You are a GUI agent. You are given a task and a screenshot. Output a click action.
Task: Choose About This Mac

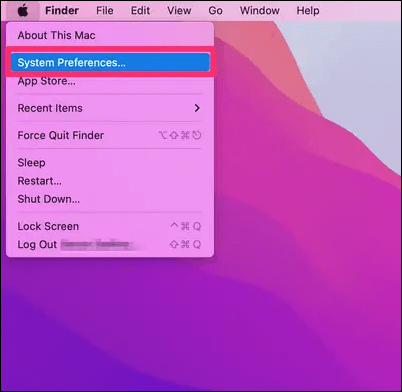click(110, 35)
